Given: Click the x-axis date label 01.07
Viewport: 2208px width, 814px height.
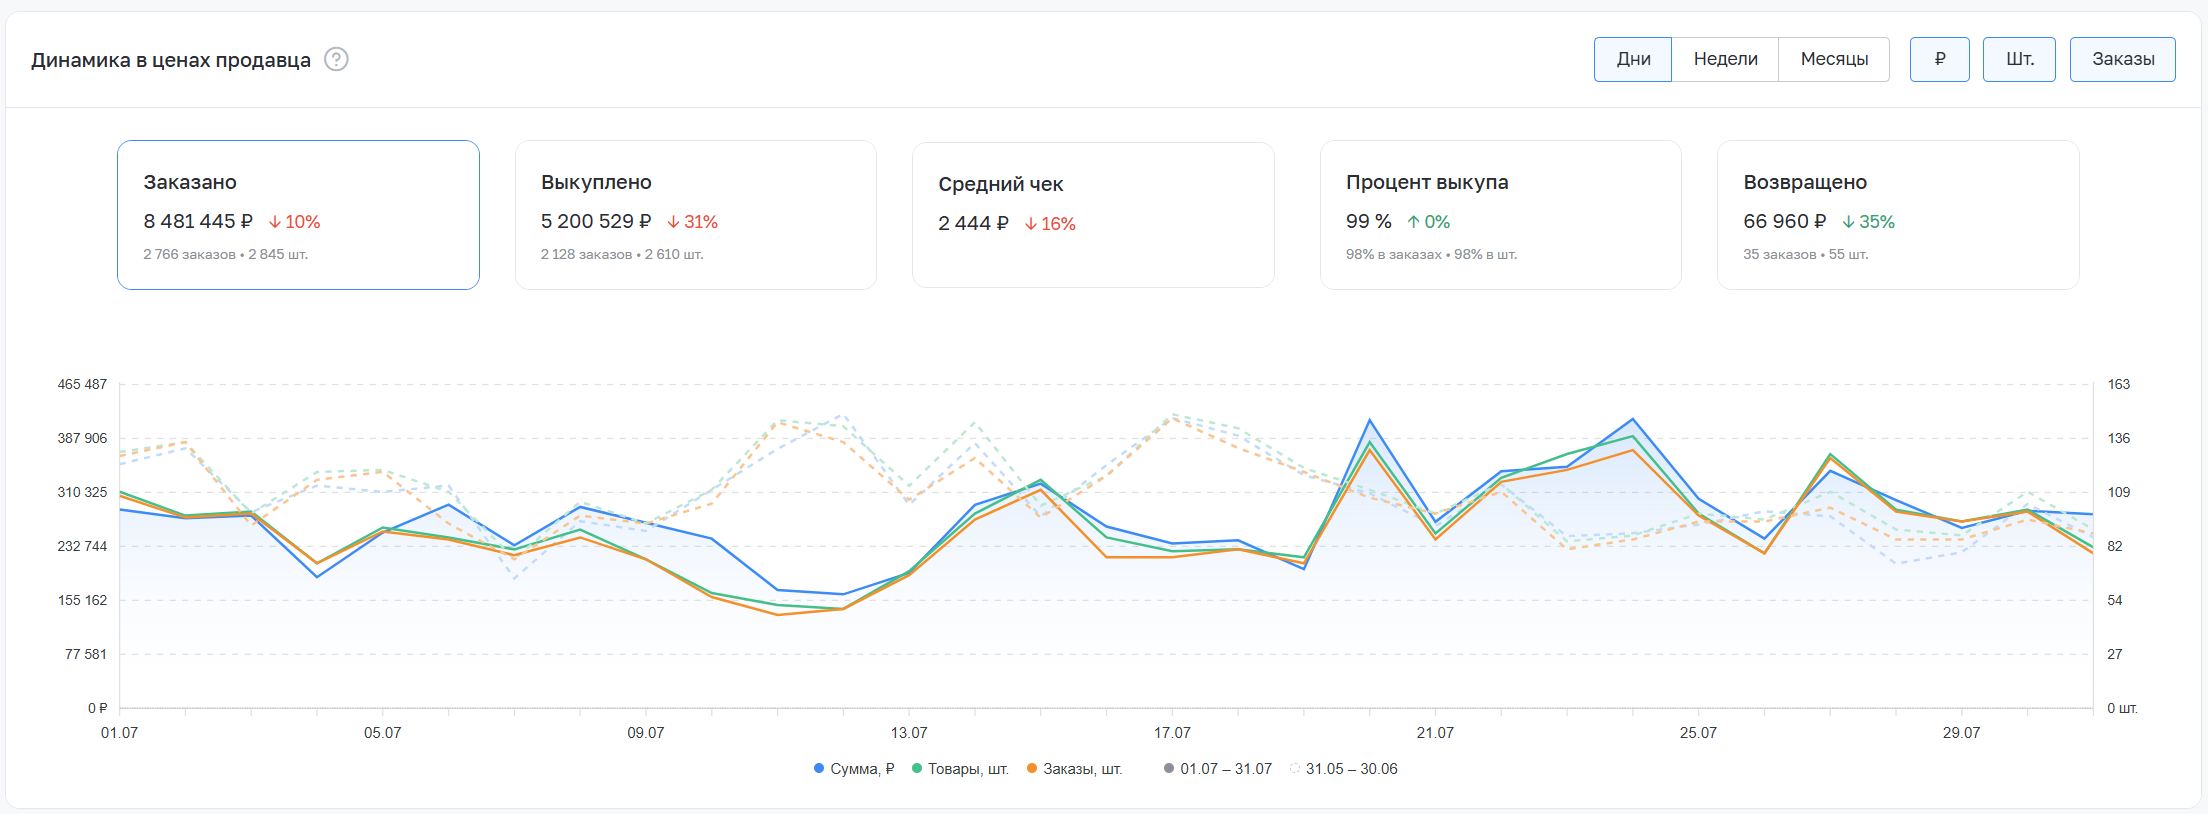Looking at the screenshot, I should tap(120, 733).
